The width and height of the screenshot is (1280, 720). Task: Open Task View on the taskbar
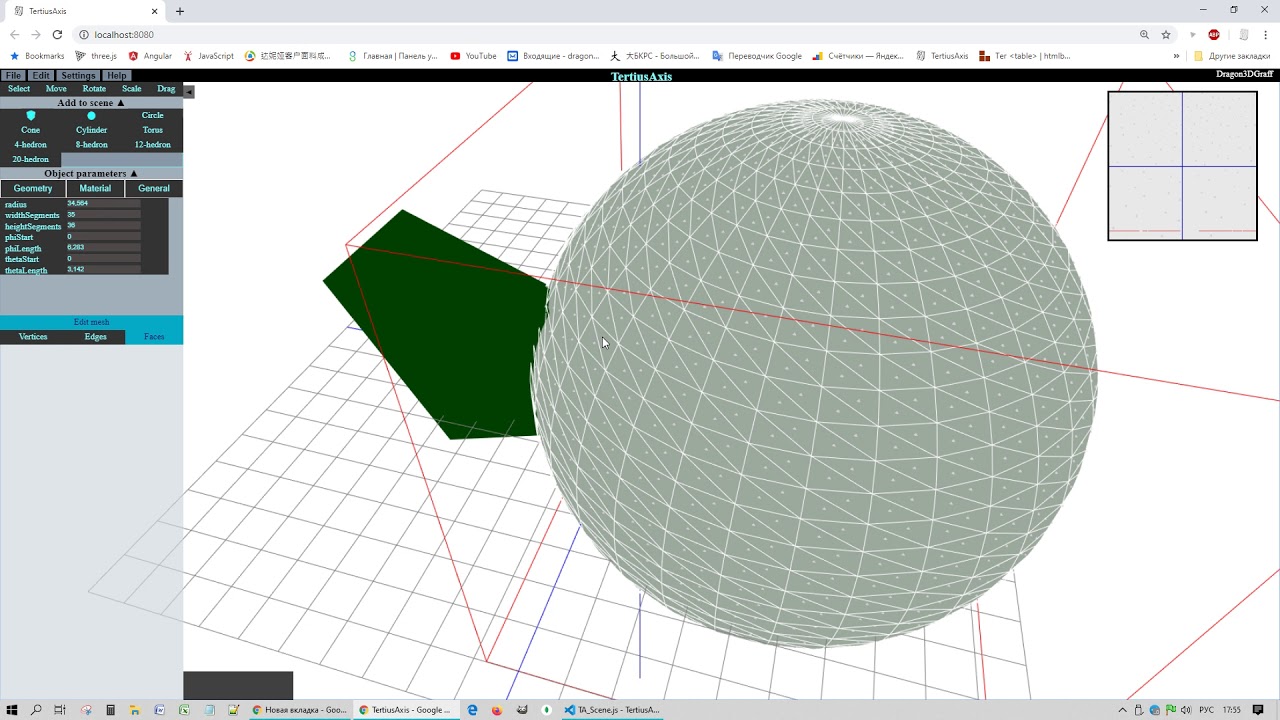click(x=60, y=710)
